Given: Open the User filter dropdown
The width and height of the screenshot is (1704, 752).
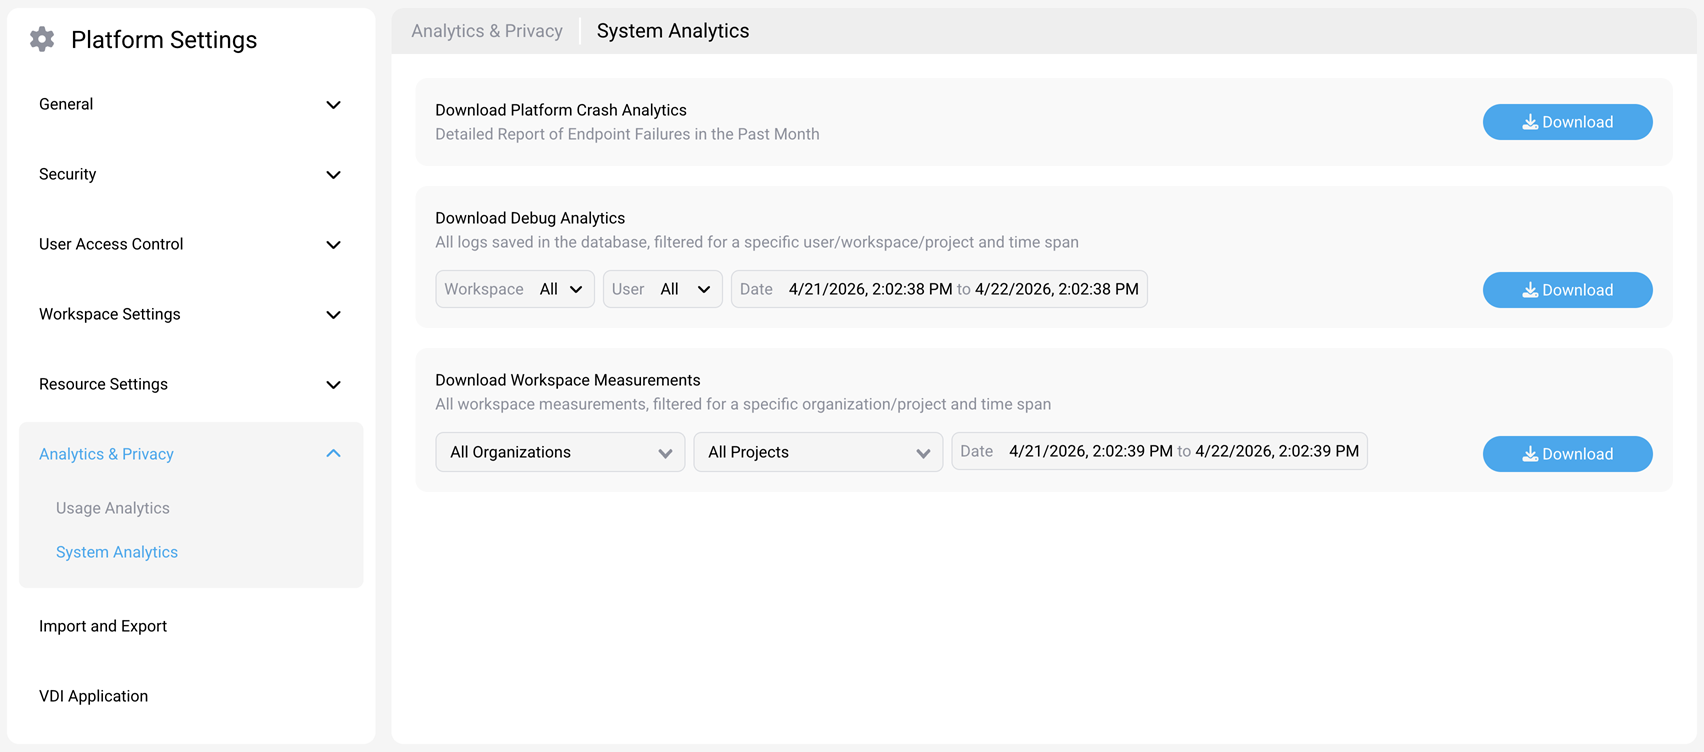Looking at the screenshot, I should tap(663, 289).
